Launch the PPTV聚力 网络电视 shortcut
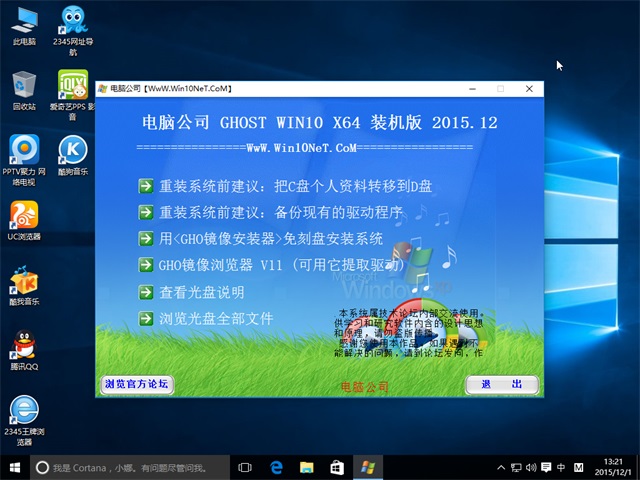 [x=24, y=160]
